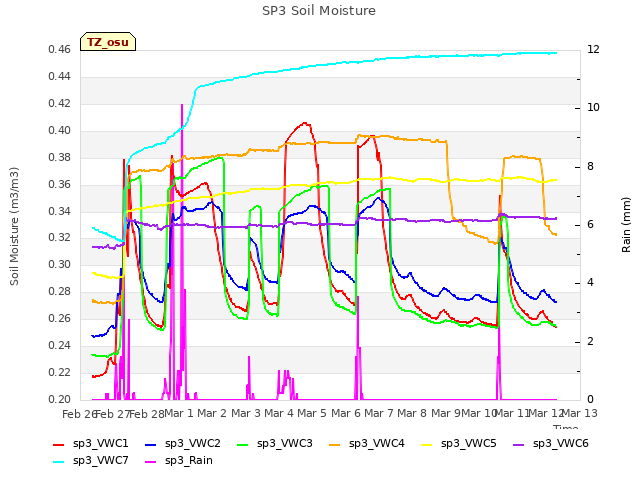Click the green sp3_VWC3 legend color marker
This screenshot has height=480, width=640.
point(243,444)
